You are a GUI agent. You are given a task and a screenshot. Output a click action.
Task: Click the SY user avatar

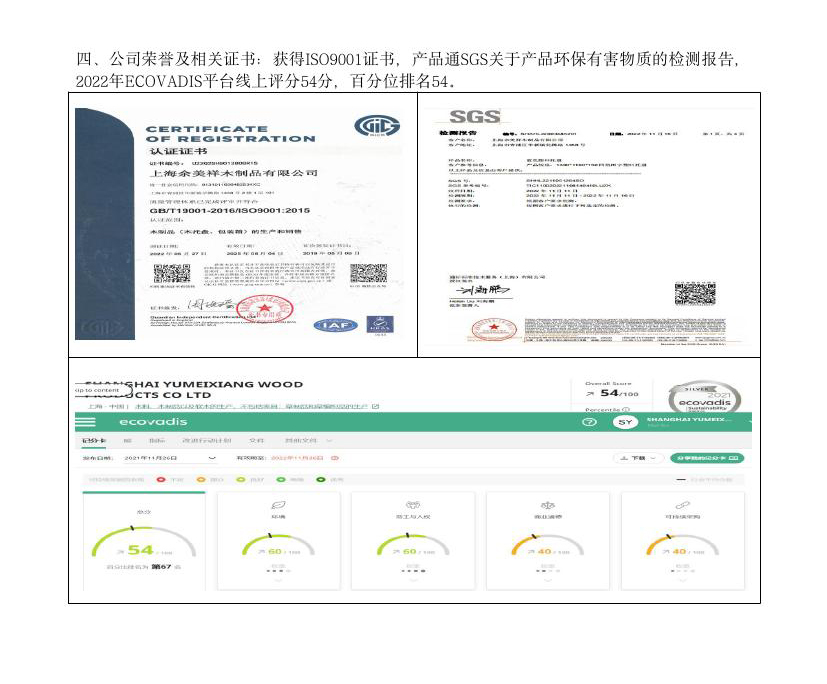pyautogui.click(x=625, y=422)
